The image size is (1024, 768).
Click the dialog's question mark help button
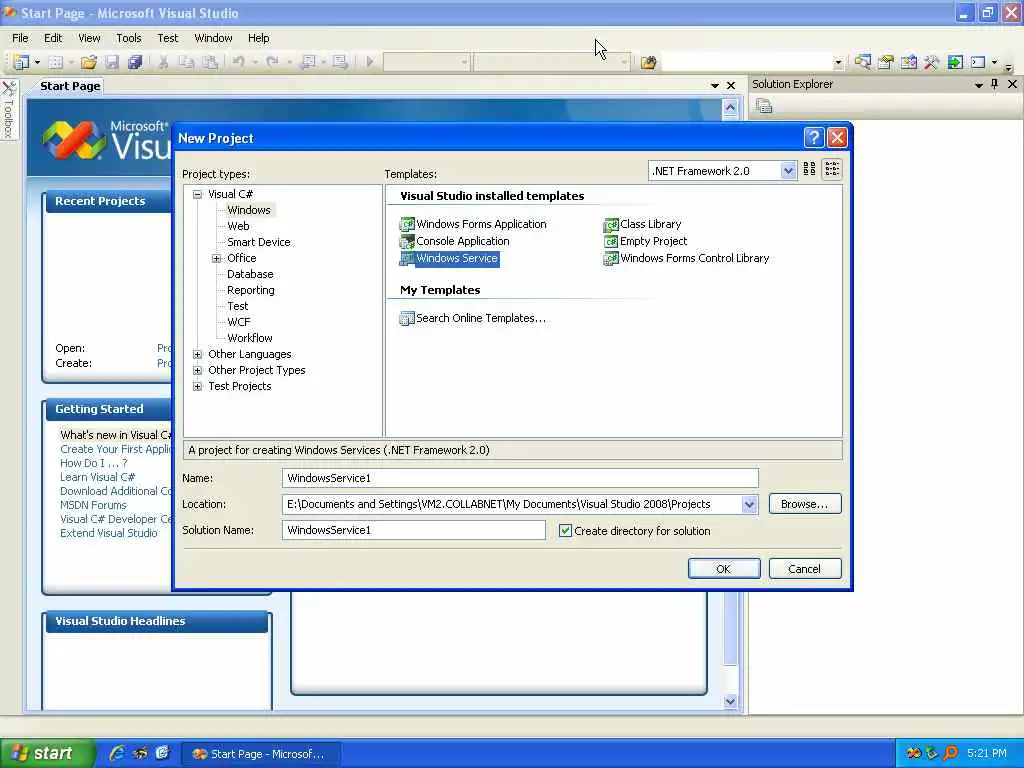coord(813,138)
